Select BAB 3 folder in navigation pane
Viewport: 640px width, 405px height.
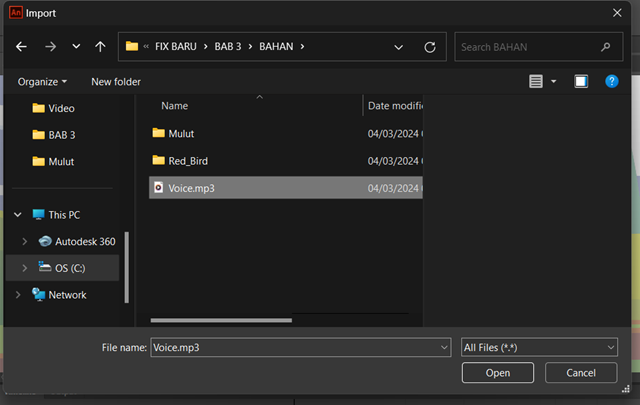point(54,135)
